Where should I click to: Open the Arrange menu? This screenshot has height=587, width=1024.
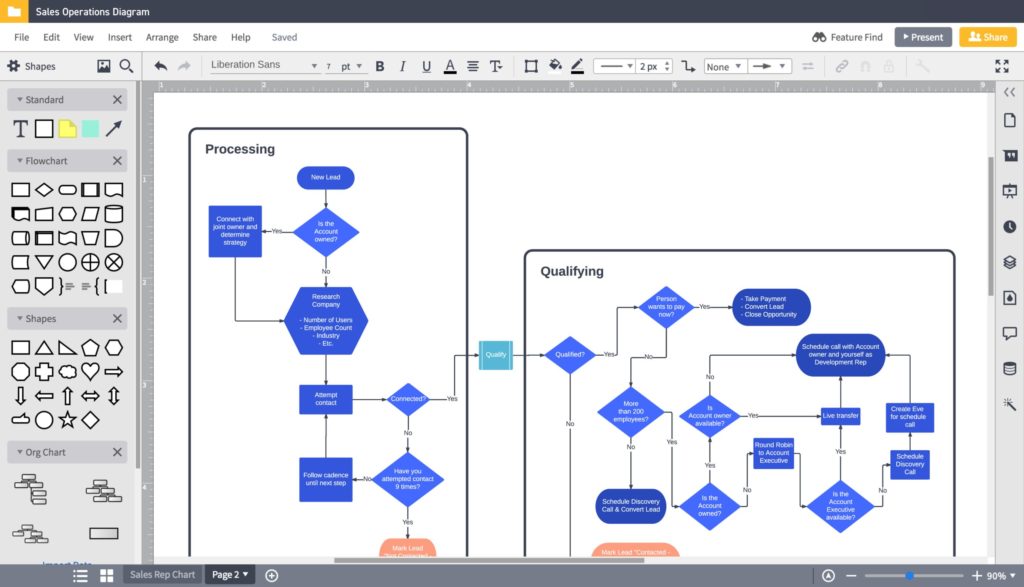tap(162, 36)
